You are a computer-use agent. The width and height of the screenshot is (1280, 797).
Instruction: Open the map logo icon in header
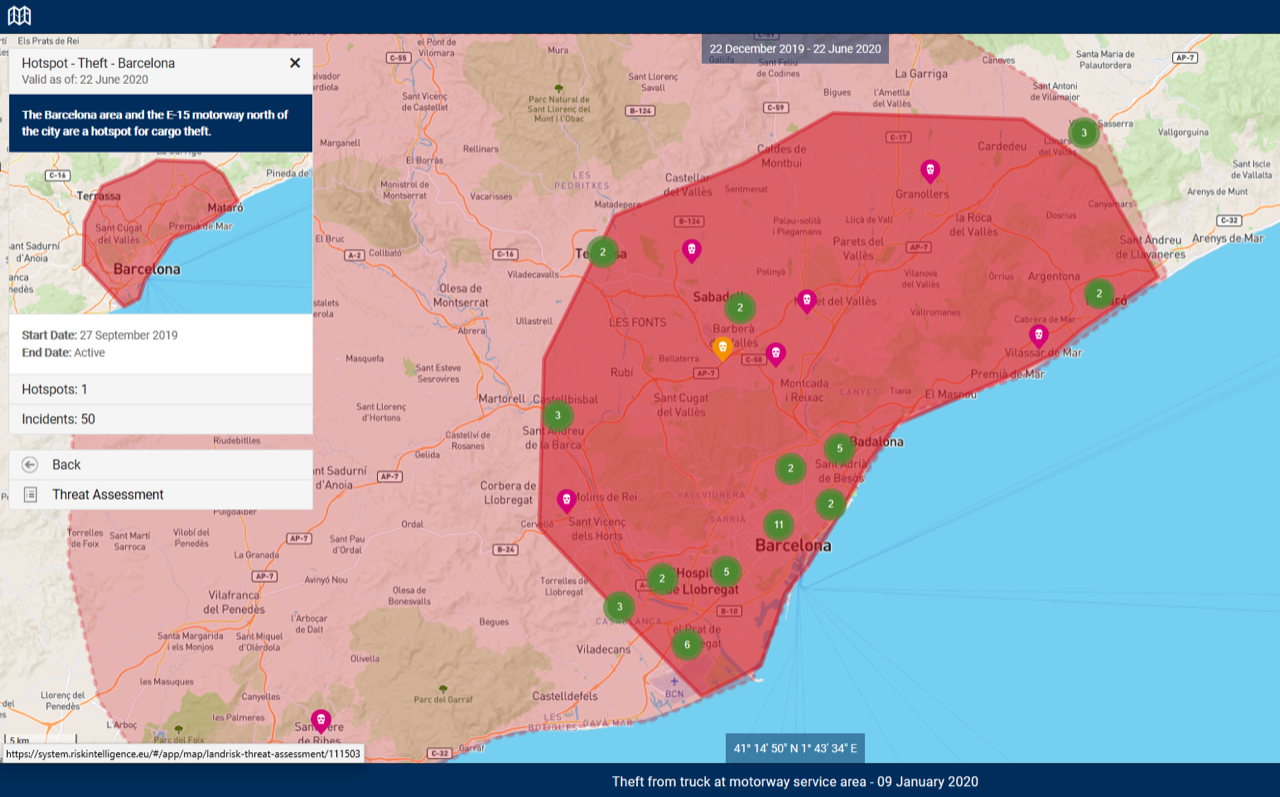pos(19,16)
